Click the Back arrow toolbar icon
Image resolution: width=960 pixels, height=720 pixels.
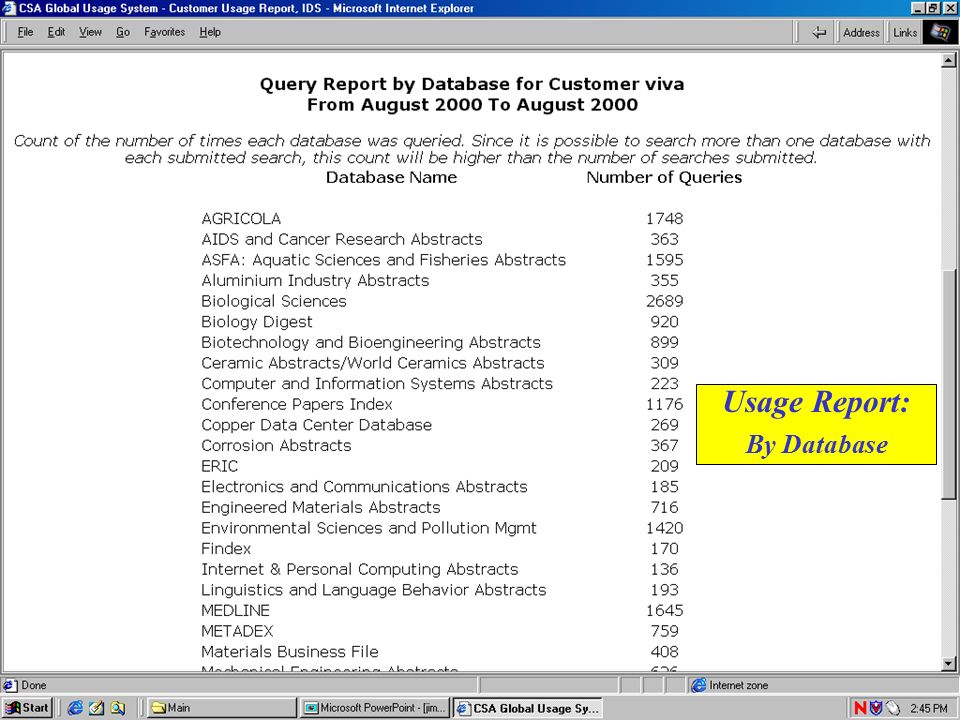tap(819, 32)
